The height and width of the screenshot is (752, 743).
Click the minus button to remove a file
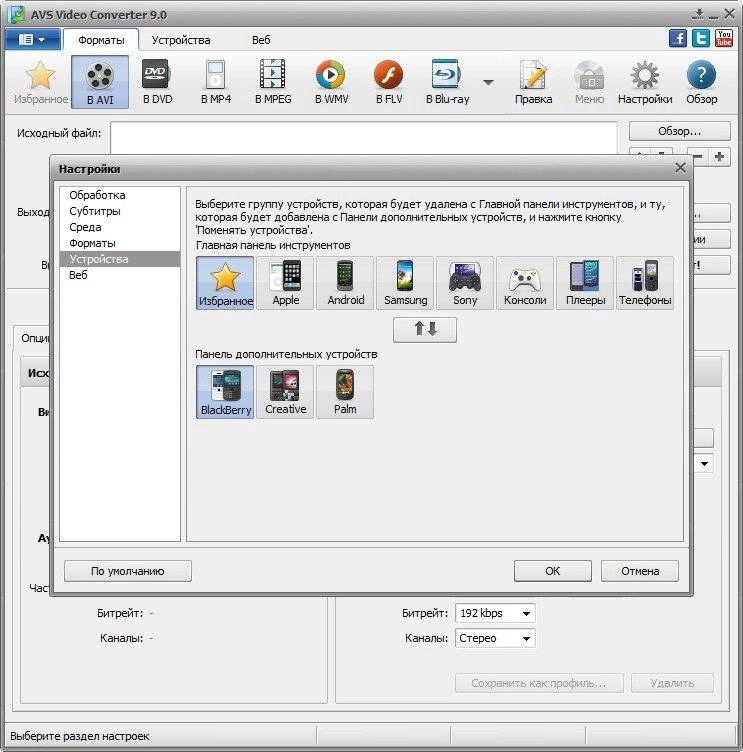pos(698,157)
